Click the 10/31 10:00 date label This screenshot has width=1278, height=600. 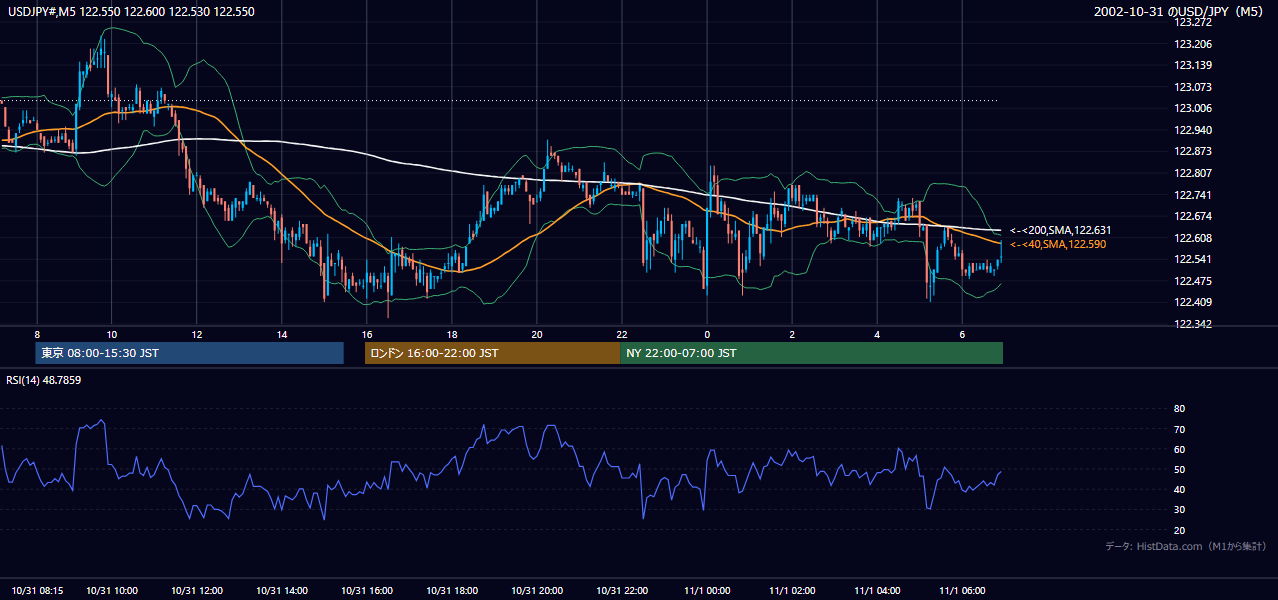(x=112, y=590)
